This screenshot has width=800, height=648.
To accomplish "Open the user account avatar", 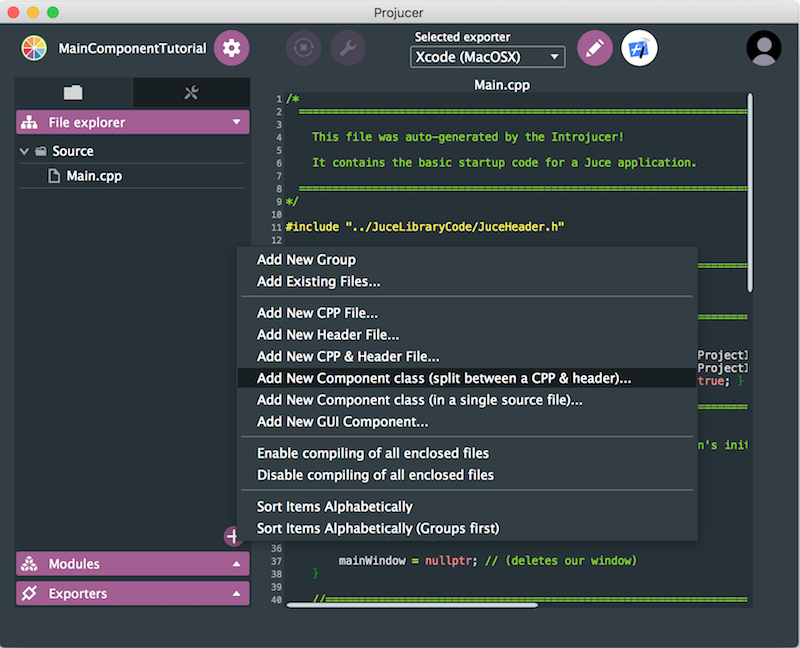I will (764, 48).
